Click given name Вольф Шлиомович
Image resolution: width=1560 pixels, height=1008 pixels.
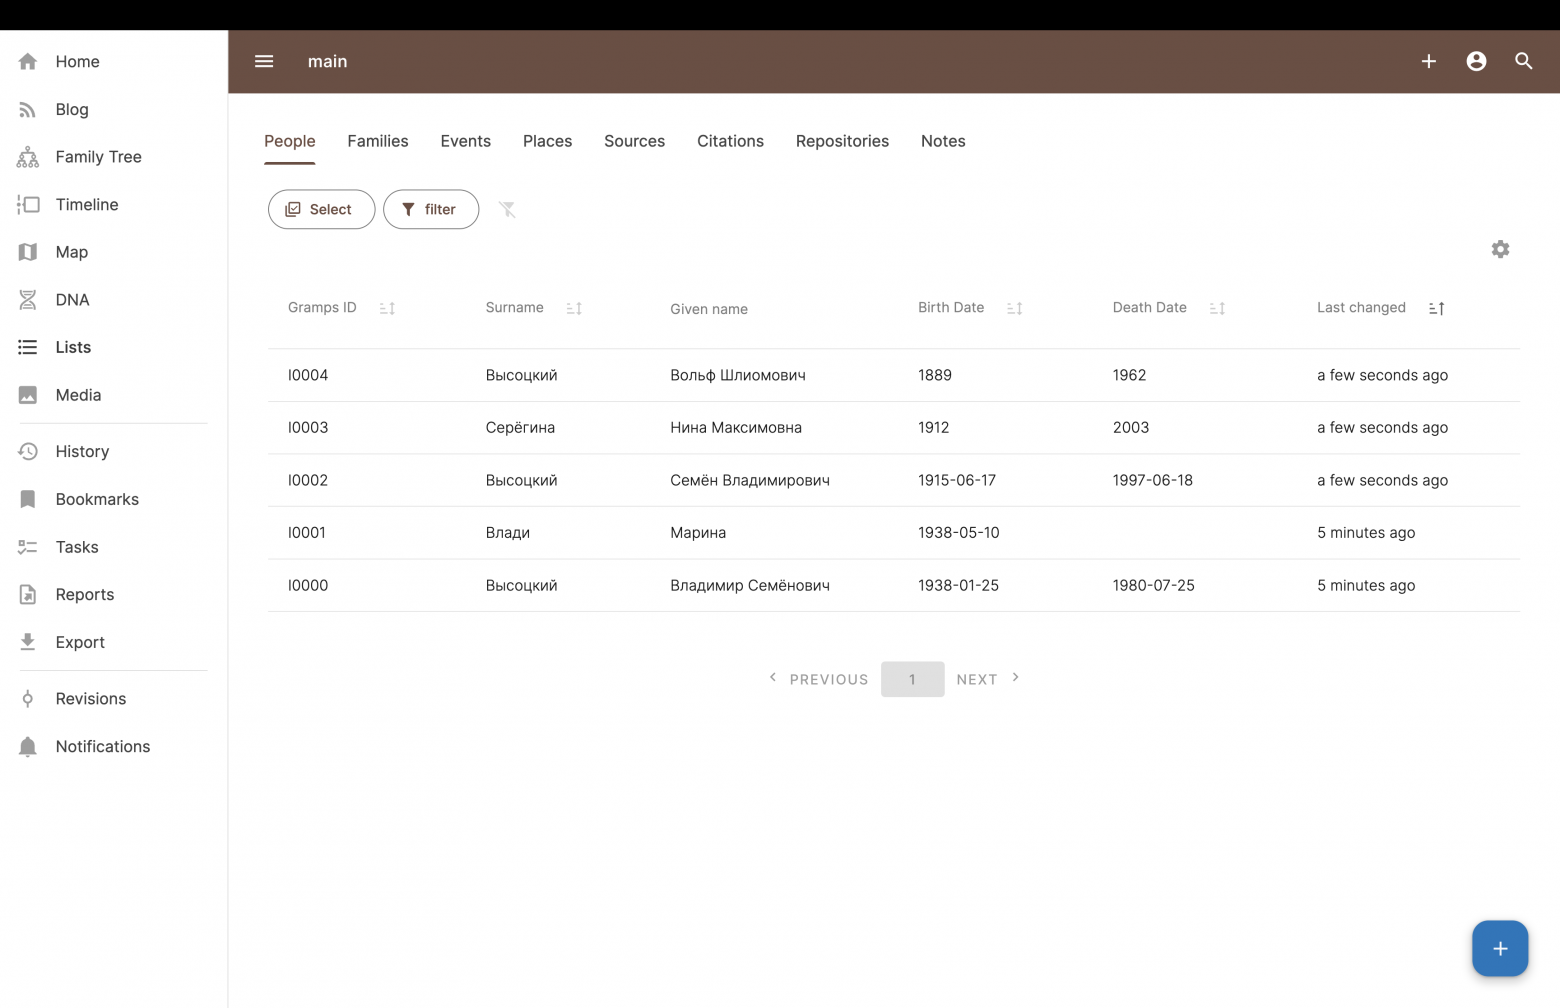pos(738,375)
